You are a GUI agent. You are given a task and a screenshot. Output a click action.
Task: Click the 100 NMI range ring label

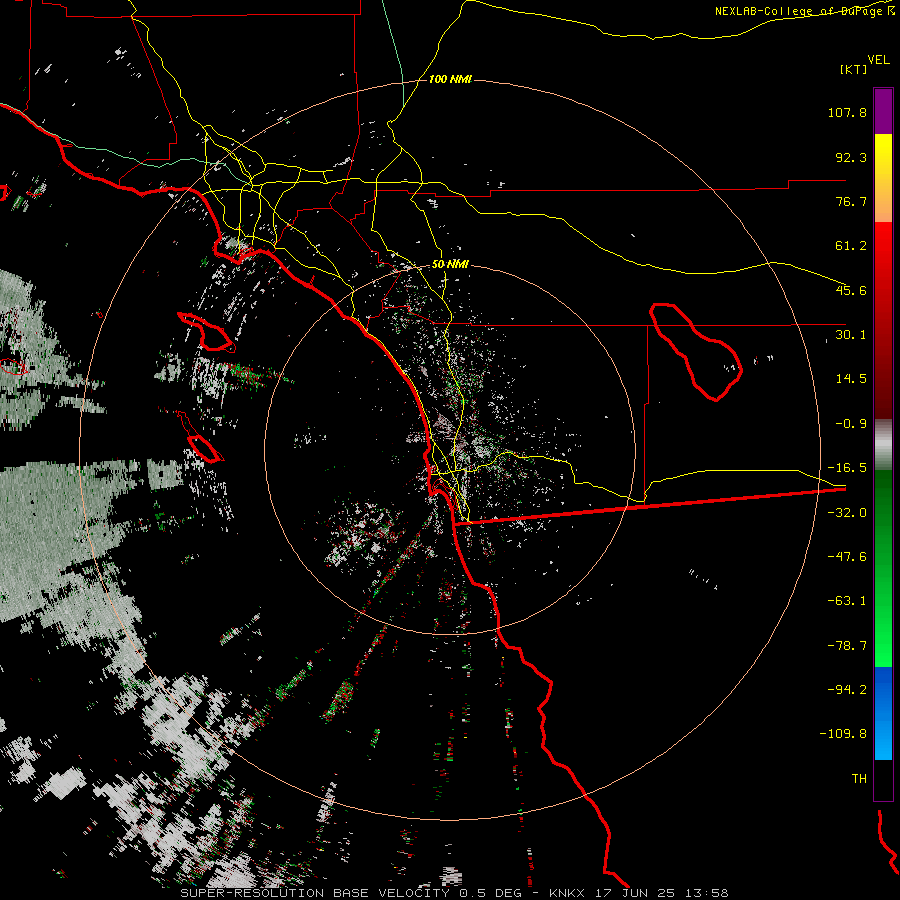click(450, 79)
